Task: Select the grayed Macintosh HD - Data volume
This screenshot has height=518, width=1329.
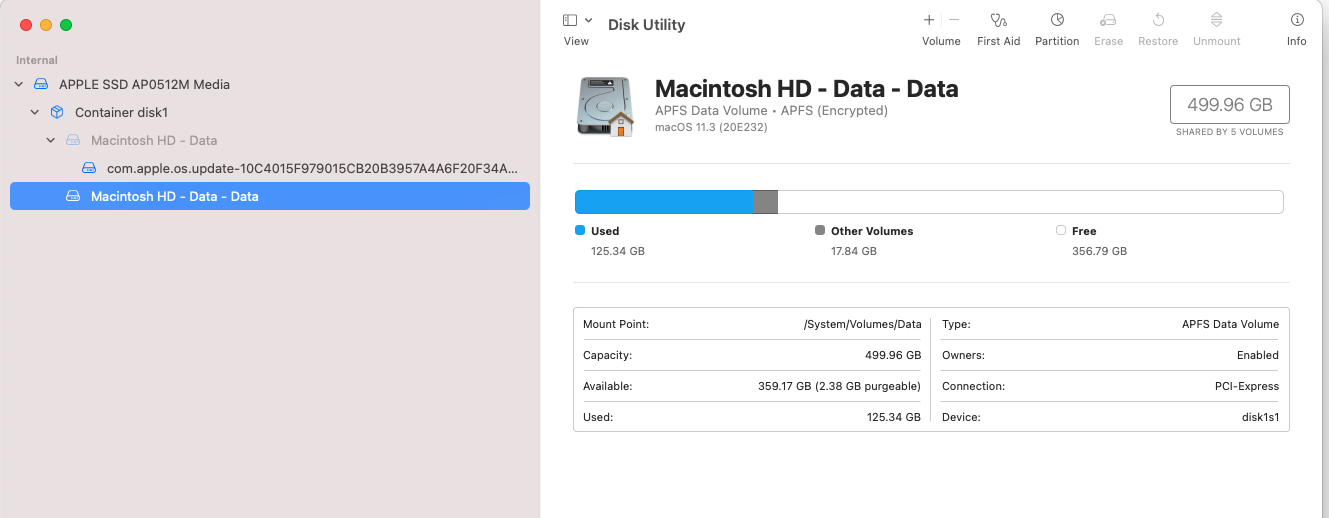Action: pos(154,140)
